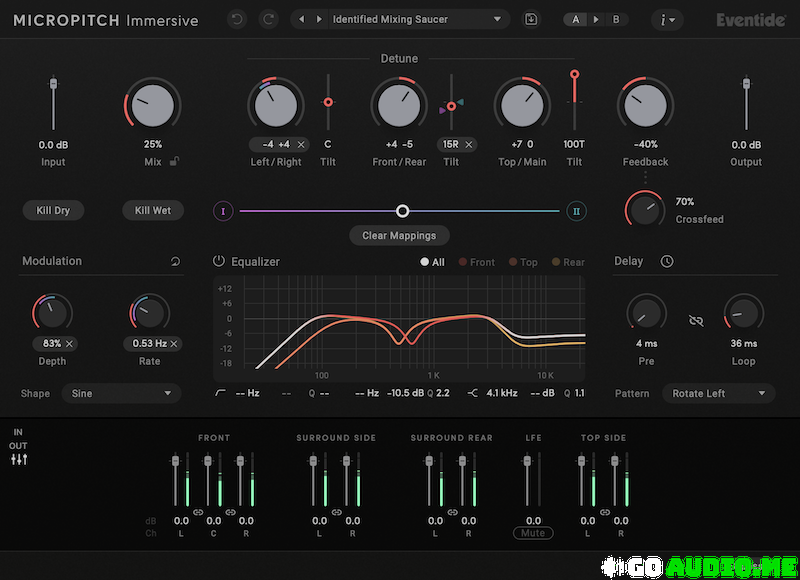Click the Modulation Depth knob
The height and width of the screenshot is (580, 800).
(x=52, y=312)
